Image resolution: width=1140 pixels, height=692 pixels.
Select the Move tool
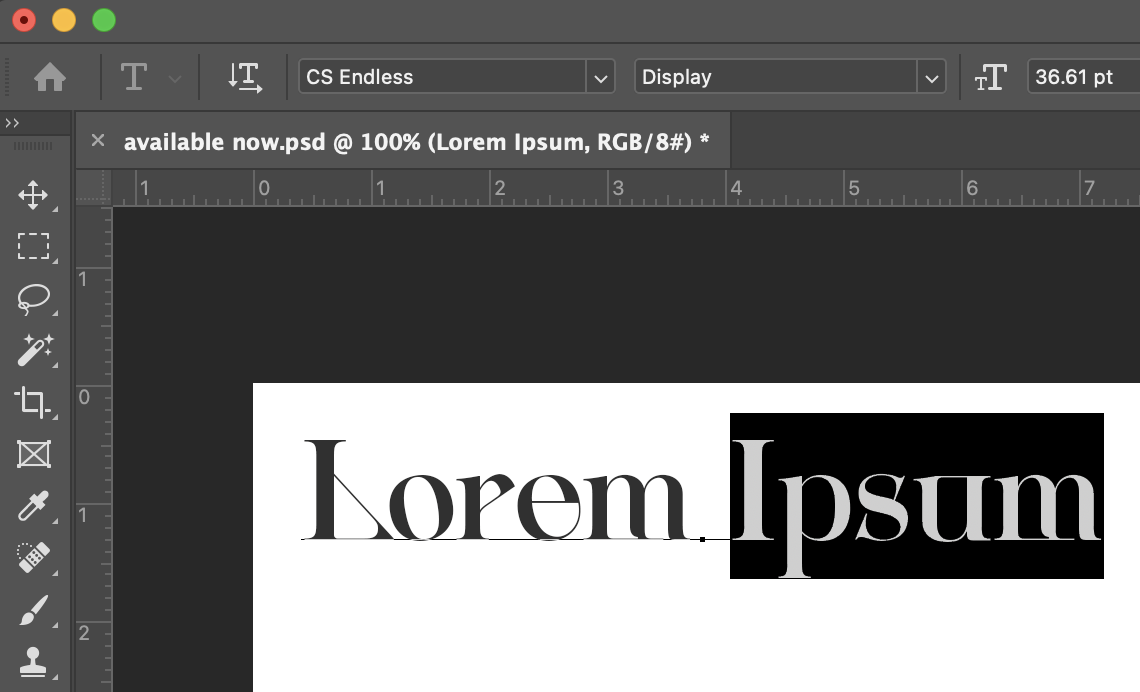pyautogui.click(x=33, y=195)
